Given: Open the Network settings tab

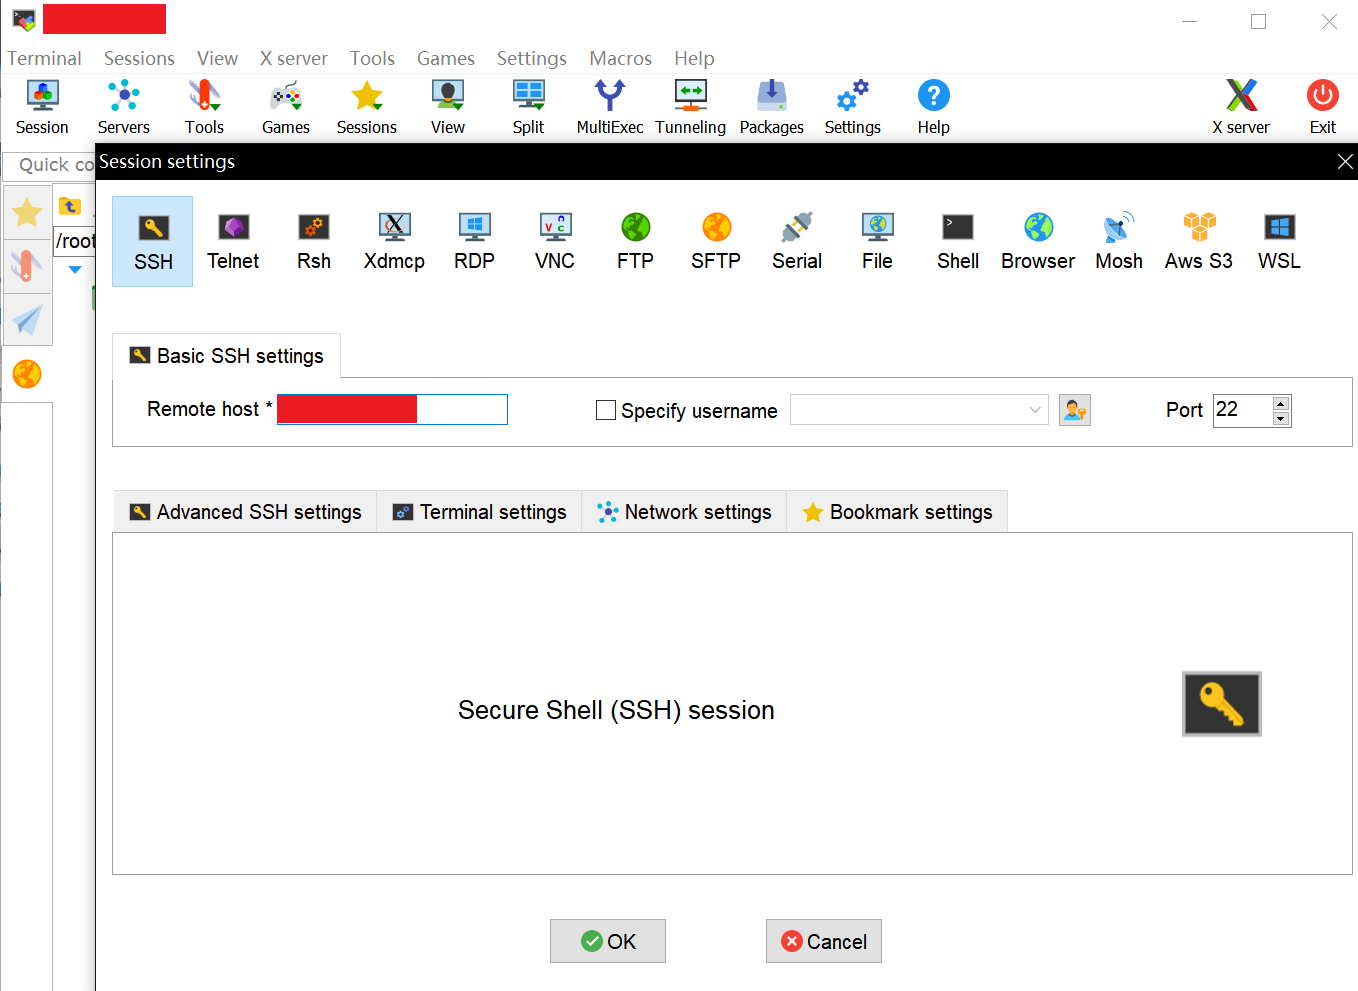Looking at the screenshot, I should [x=685, y=512].
